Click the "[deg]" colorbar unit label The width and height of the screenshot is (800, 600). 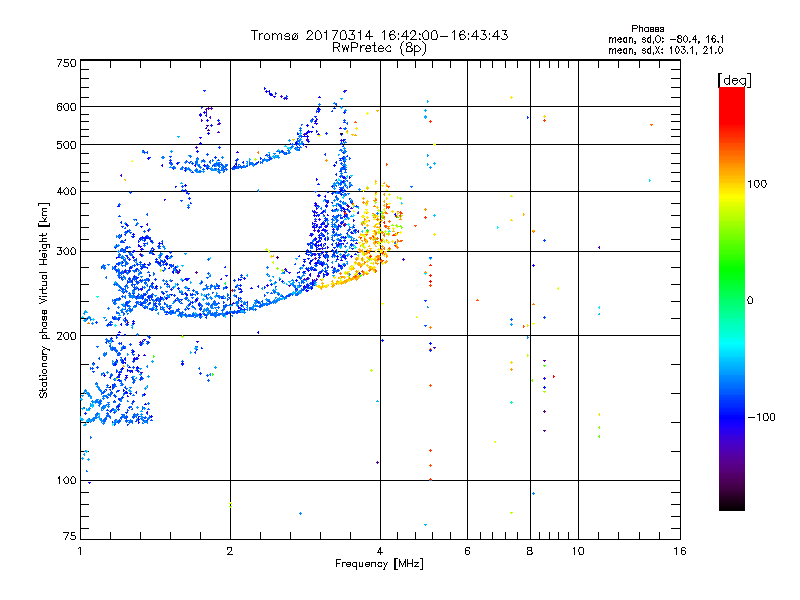pos(734,80)
